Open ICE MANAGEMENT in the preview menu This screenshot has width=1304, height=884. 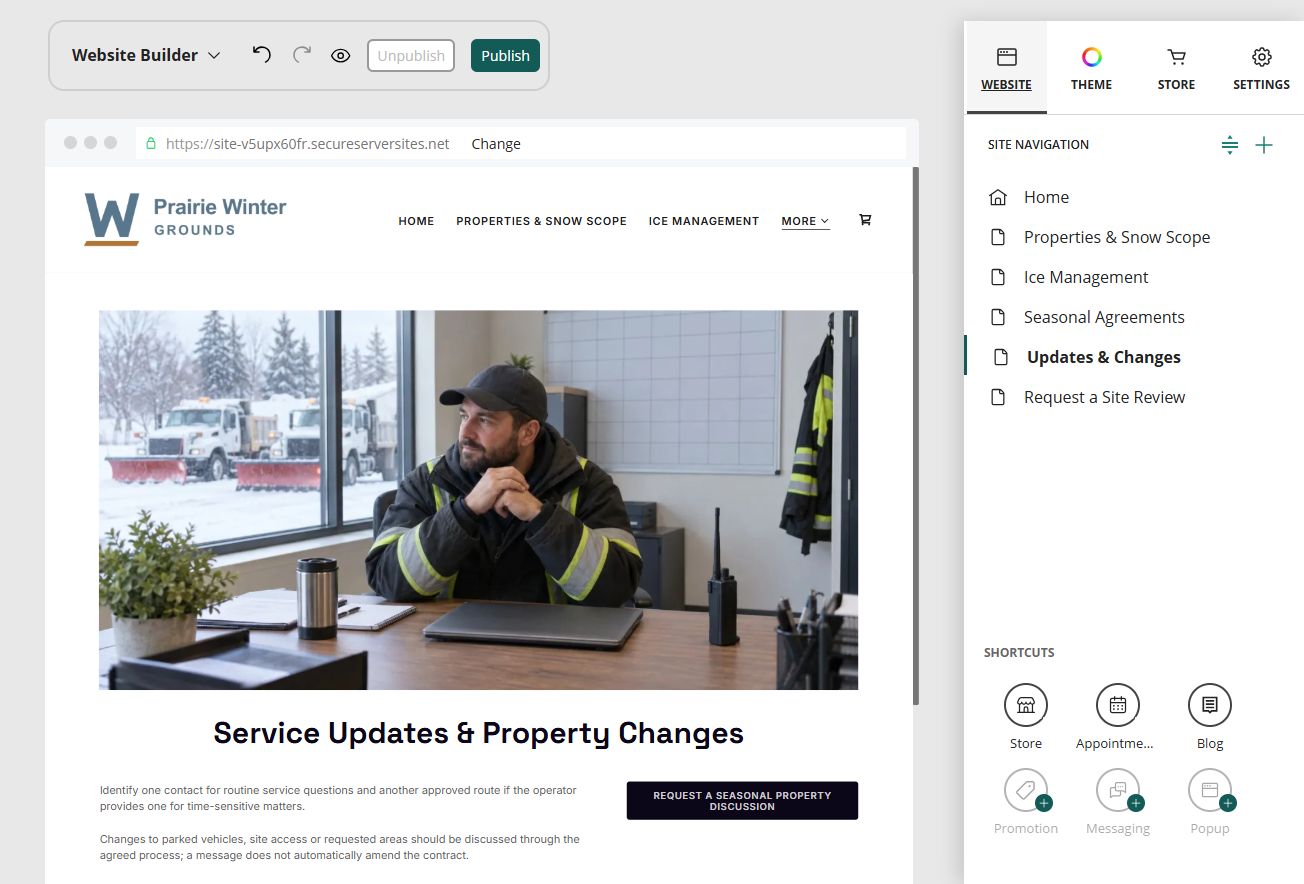[x=704, y=221]
